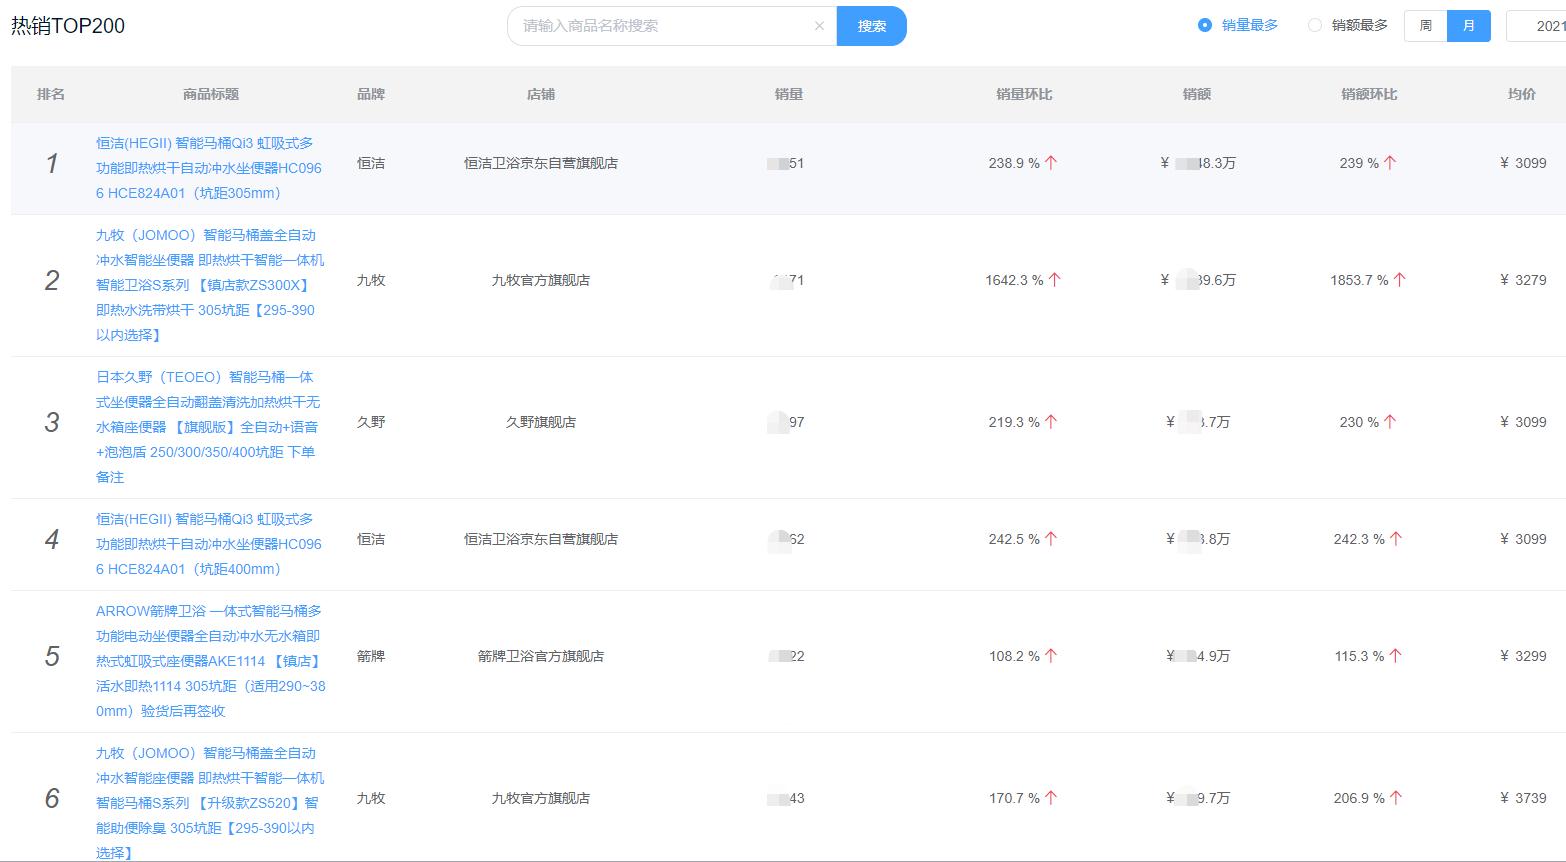Click the 均价 column header

point(1523,94)
